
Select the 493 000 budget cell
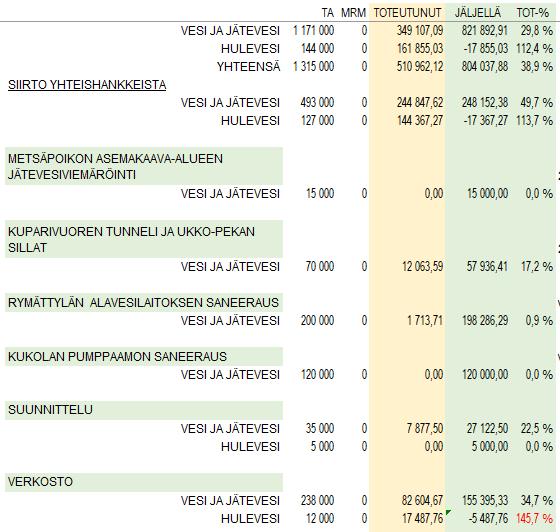[x=318, y=102]
